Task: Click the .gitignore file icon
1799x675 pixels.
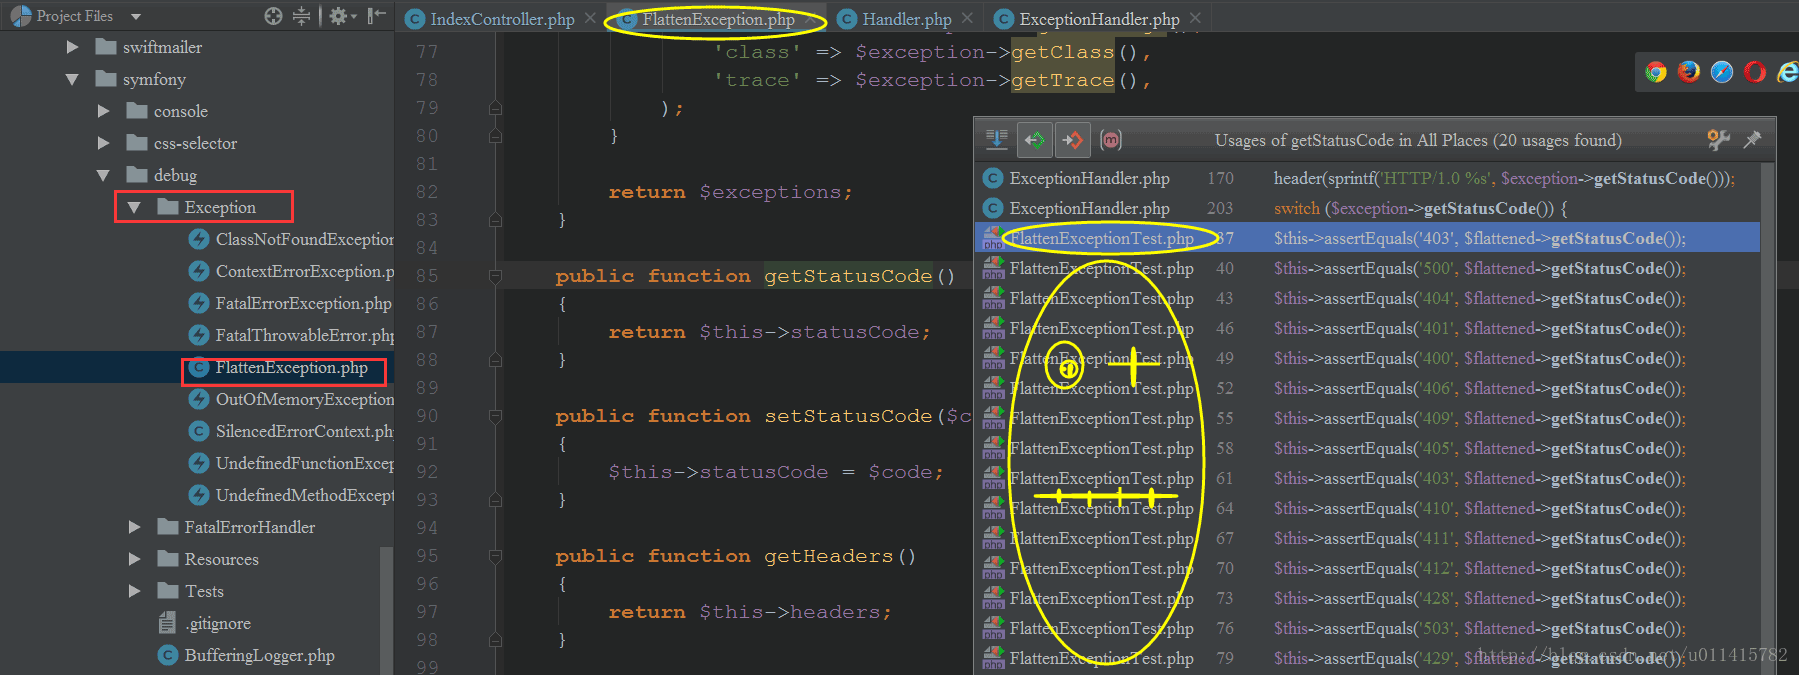Action: (168, 623)
